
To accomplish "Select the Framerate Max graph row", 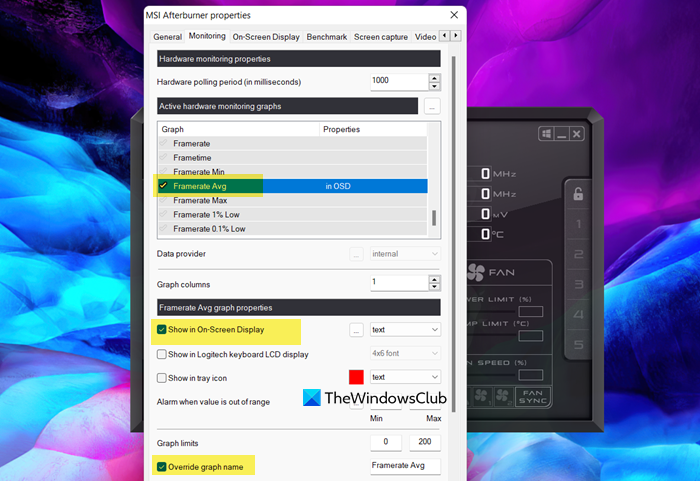I will 292,201.
